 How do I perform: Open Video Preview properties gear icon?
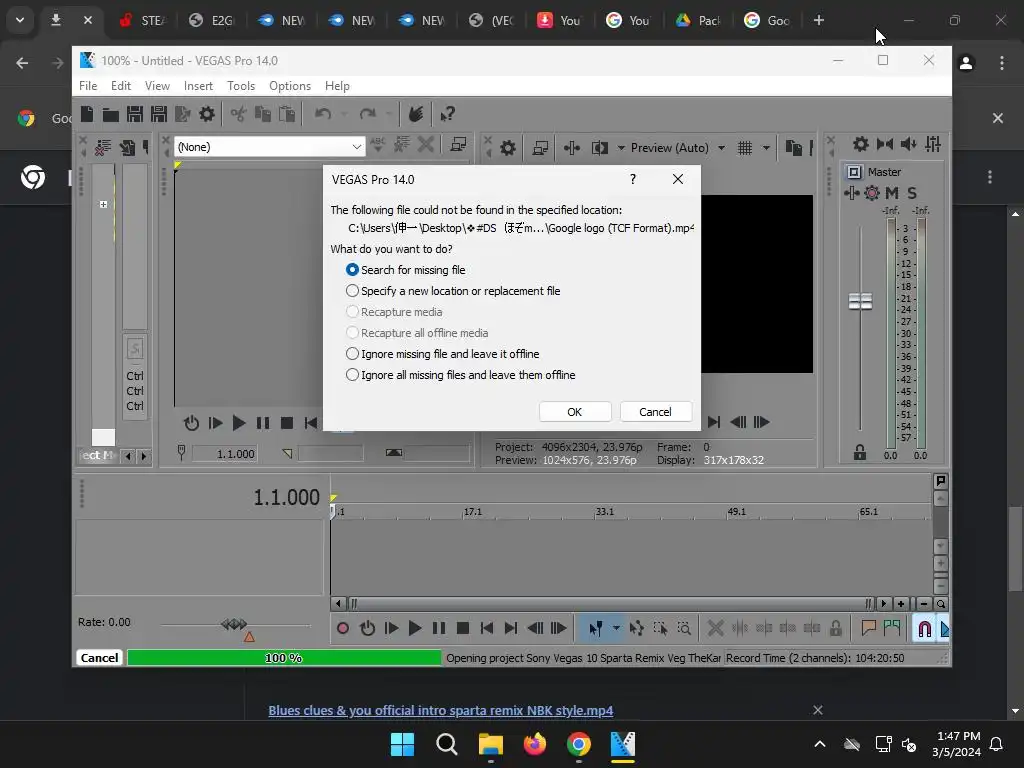click(507, 148)
